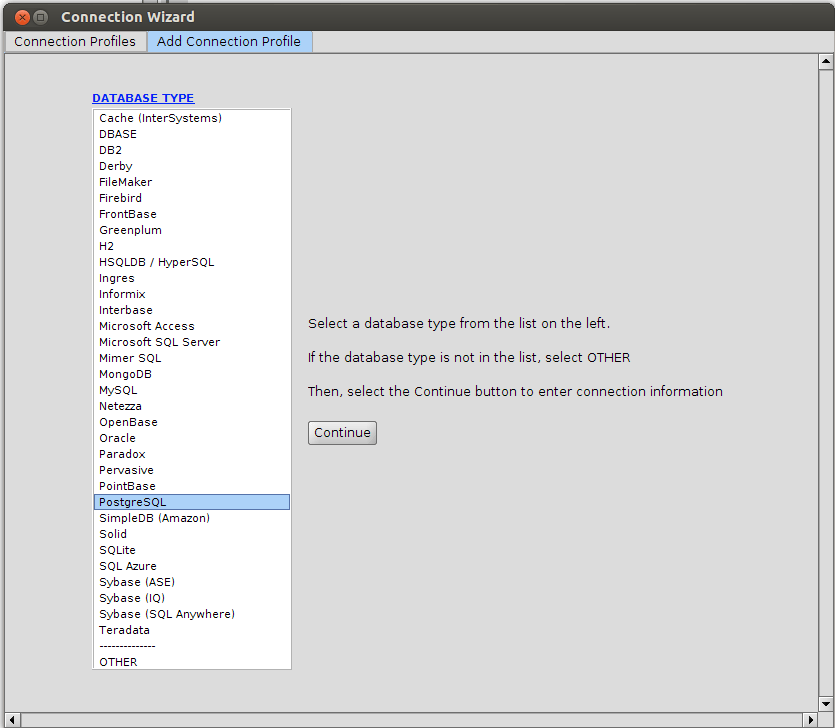Open the Add Connection Profile tab

229,41
